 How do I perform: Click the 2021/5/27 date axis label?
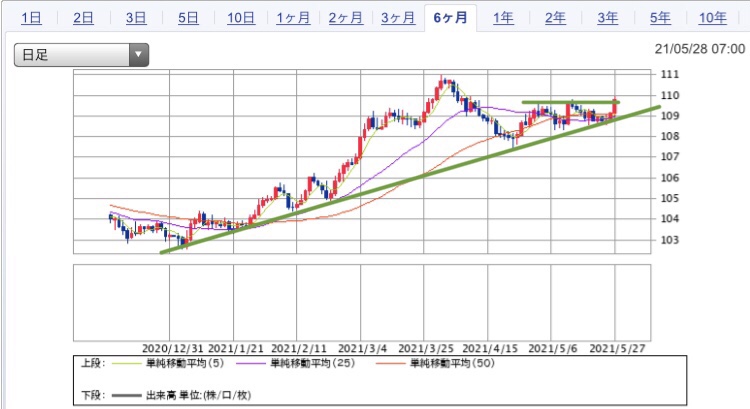pyautogui.click(x=617, y=348)
